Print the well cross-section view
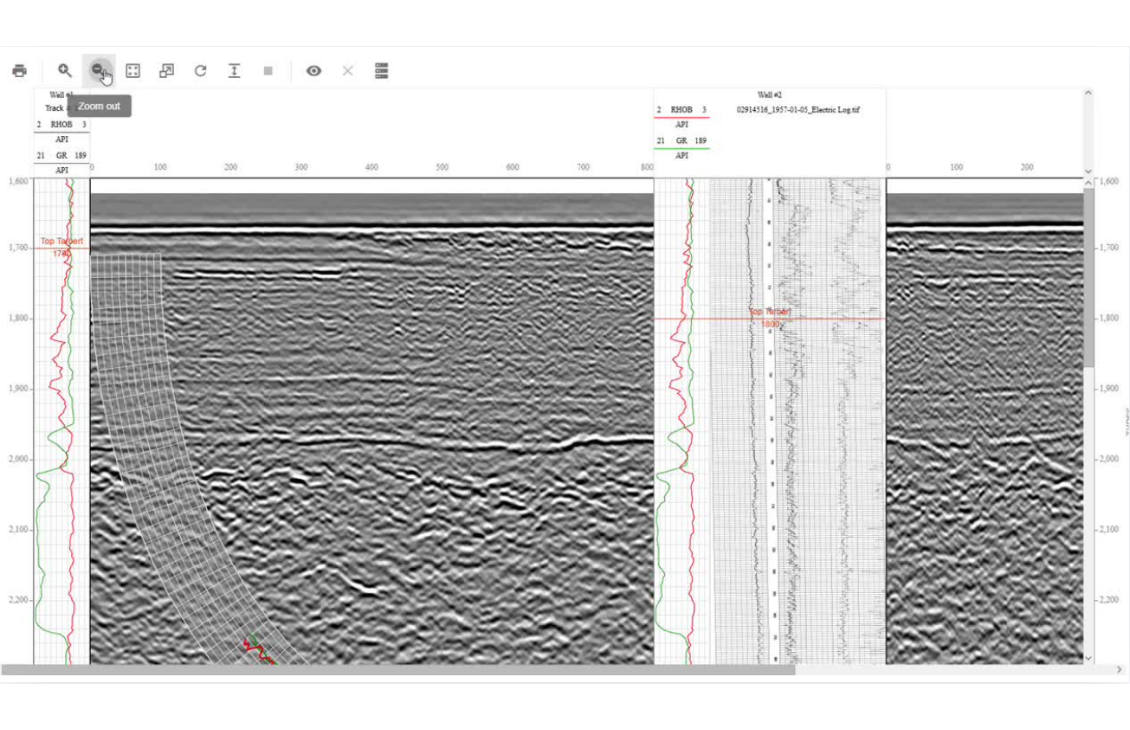 coord(19,71)
